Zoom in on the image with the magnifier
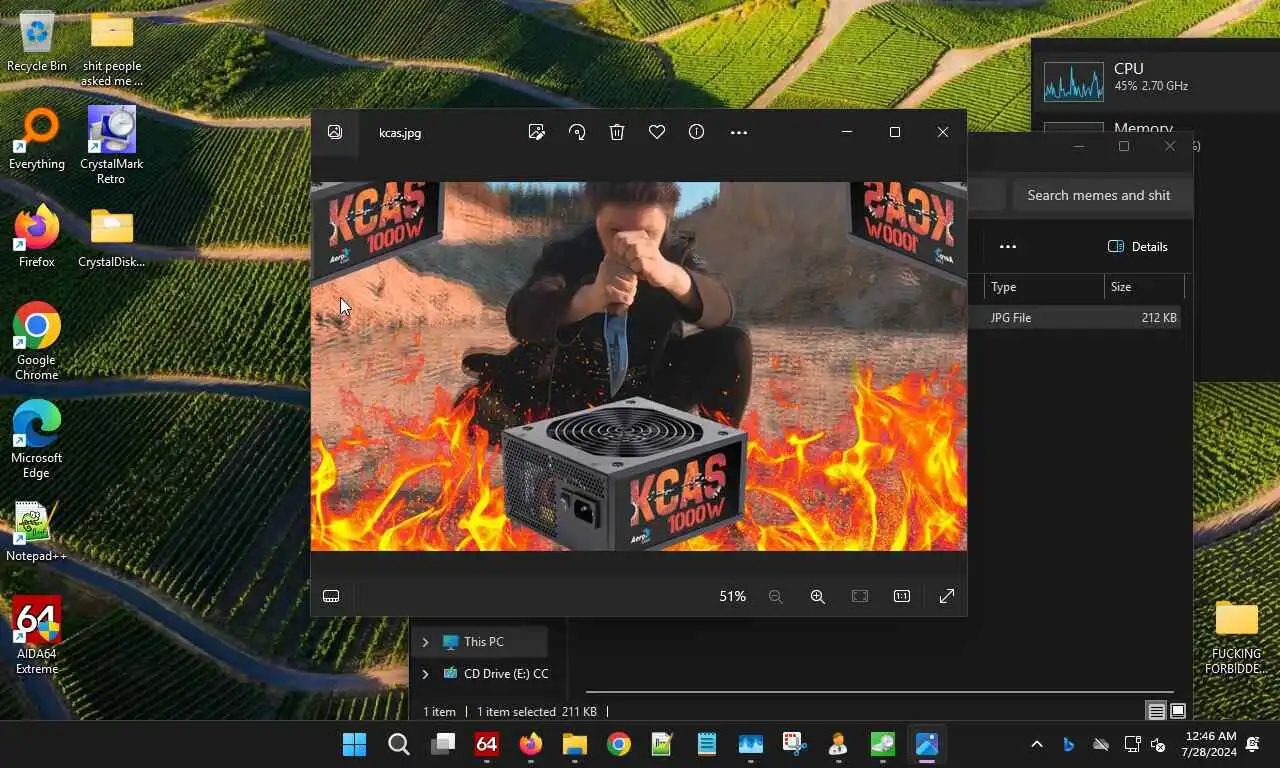 click(817, 596)
